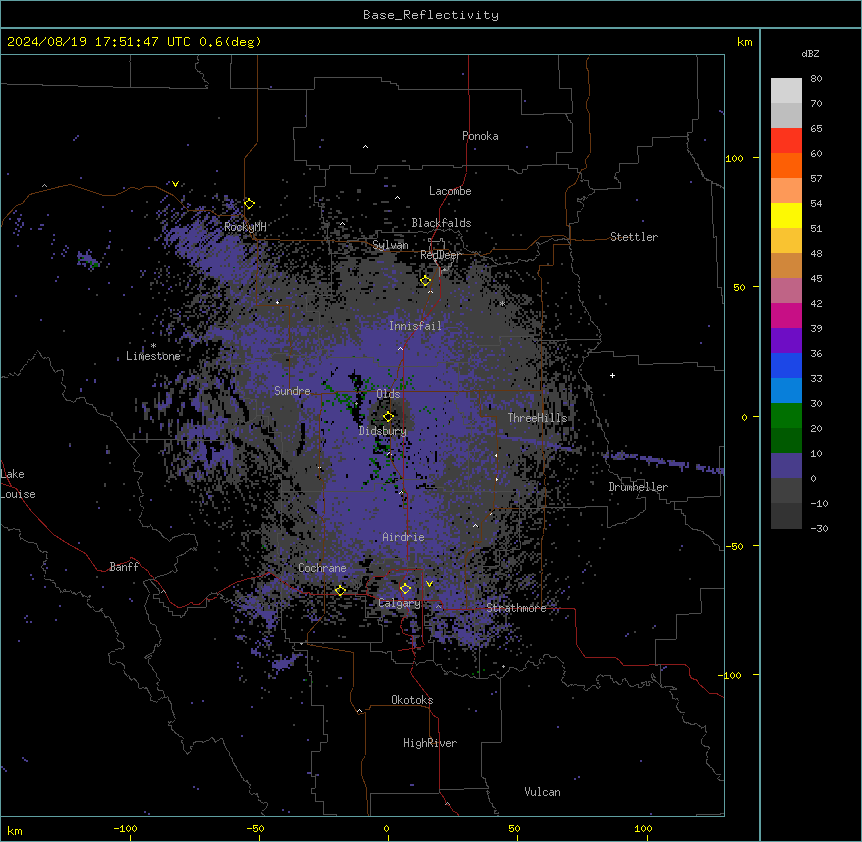
Task: Pick the purple 10 dBZ legend color
Action: pyautogui.click(x=786, y=466)
